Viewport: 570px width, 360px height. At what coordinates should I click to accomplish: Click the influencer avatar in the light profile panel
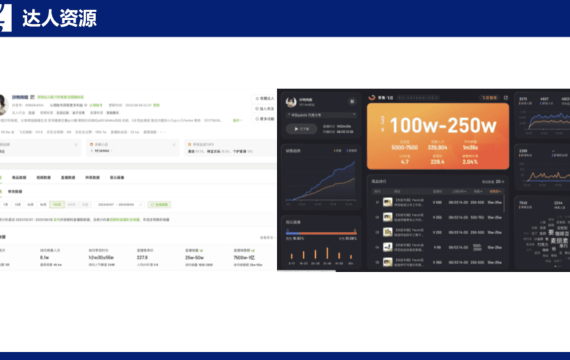[3, 105]
